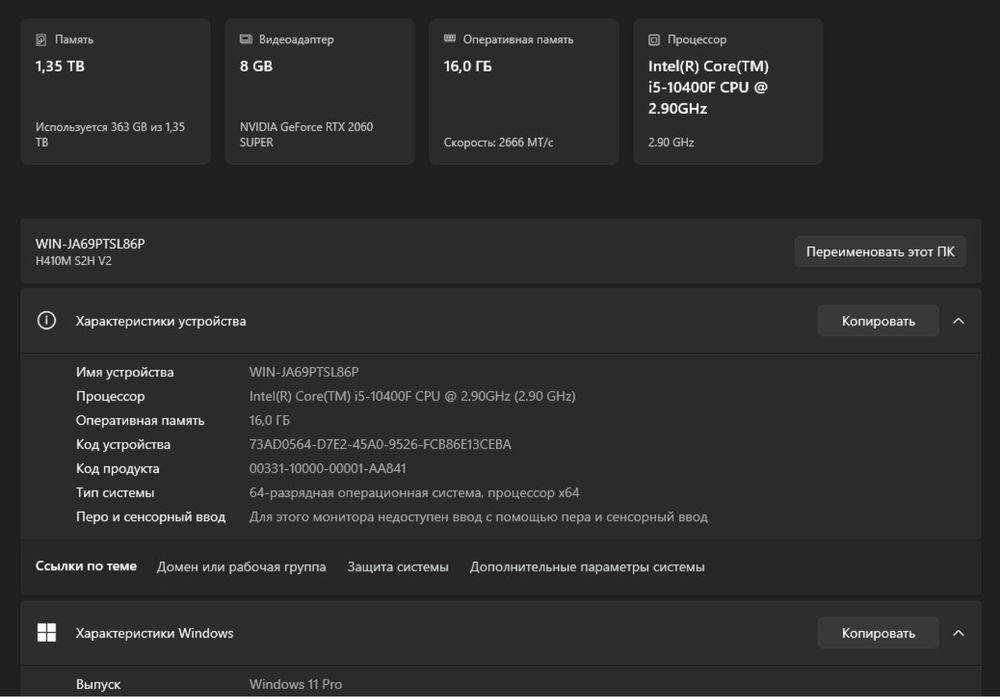Select the device ID 73AD0564-D7E2-45A0-9526-FCB86E13CEBA

pyautogui.click(x=380, y=444)
